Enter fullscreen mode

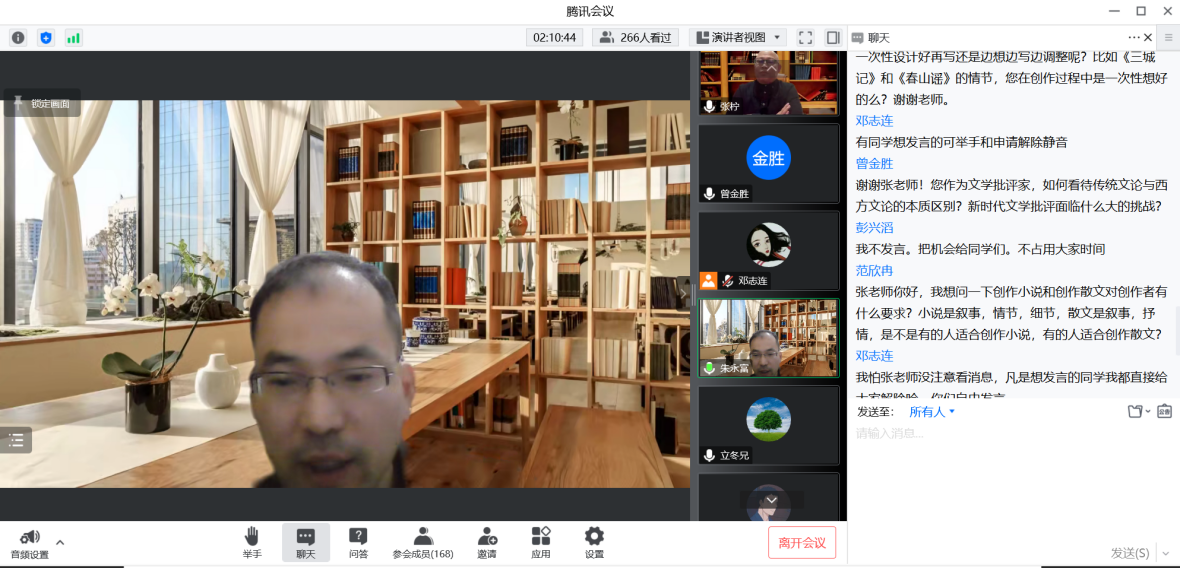click(x=805, y=38)
